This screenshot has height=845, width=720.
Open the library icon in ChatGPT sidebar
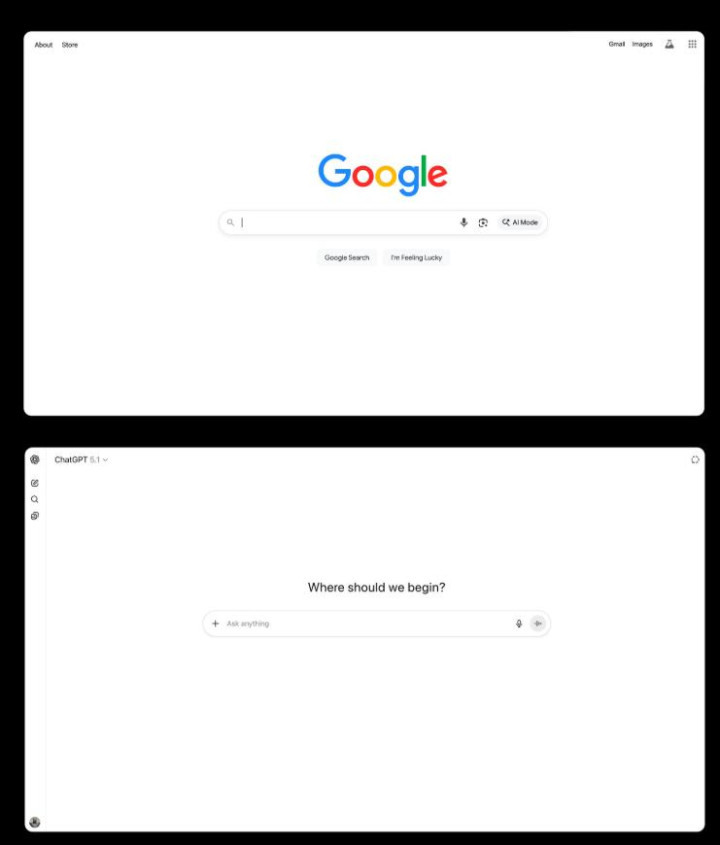(35, 516)
